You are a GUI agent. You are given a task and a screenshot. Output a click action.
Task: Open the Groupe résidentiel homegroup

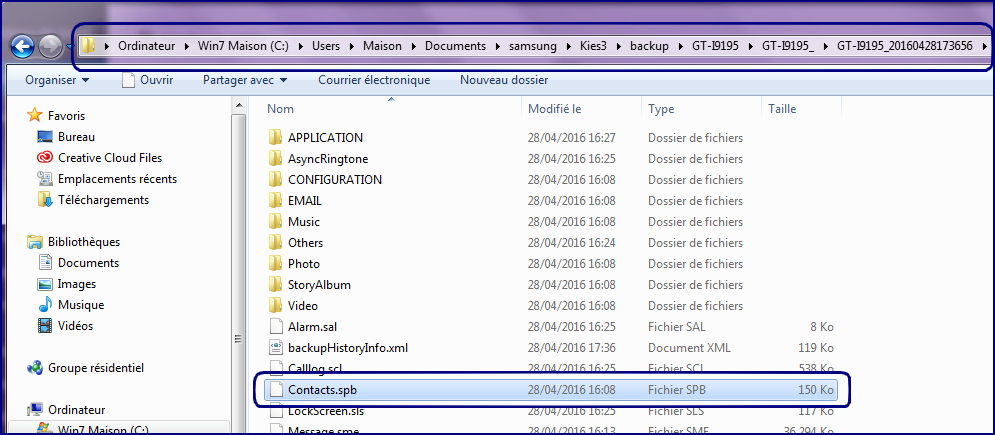pyautogui.click(x=96, y=368)
